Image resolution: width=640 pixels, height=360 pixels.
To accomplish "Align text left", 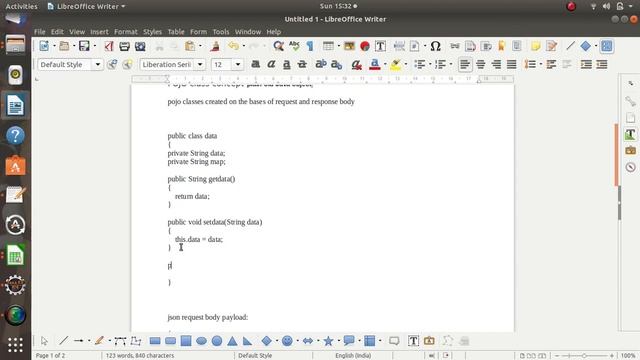I will pos(465,64).
